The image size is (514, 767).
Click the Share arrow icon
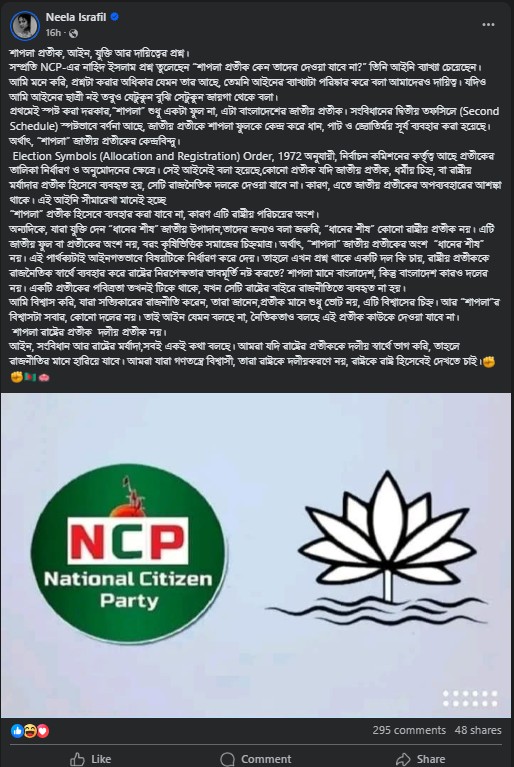pyautogui.click(x=403, y=759)
